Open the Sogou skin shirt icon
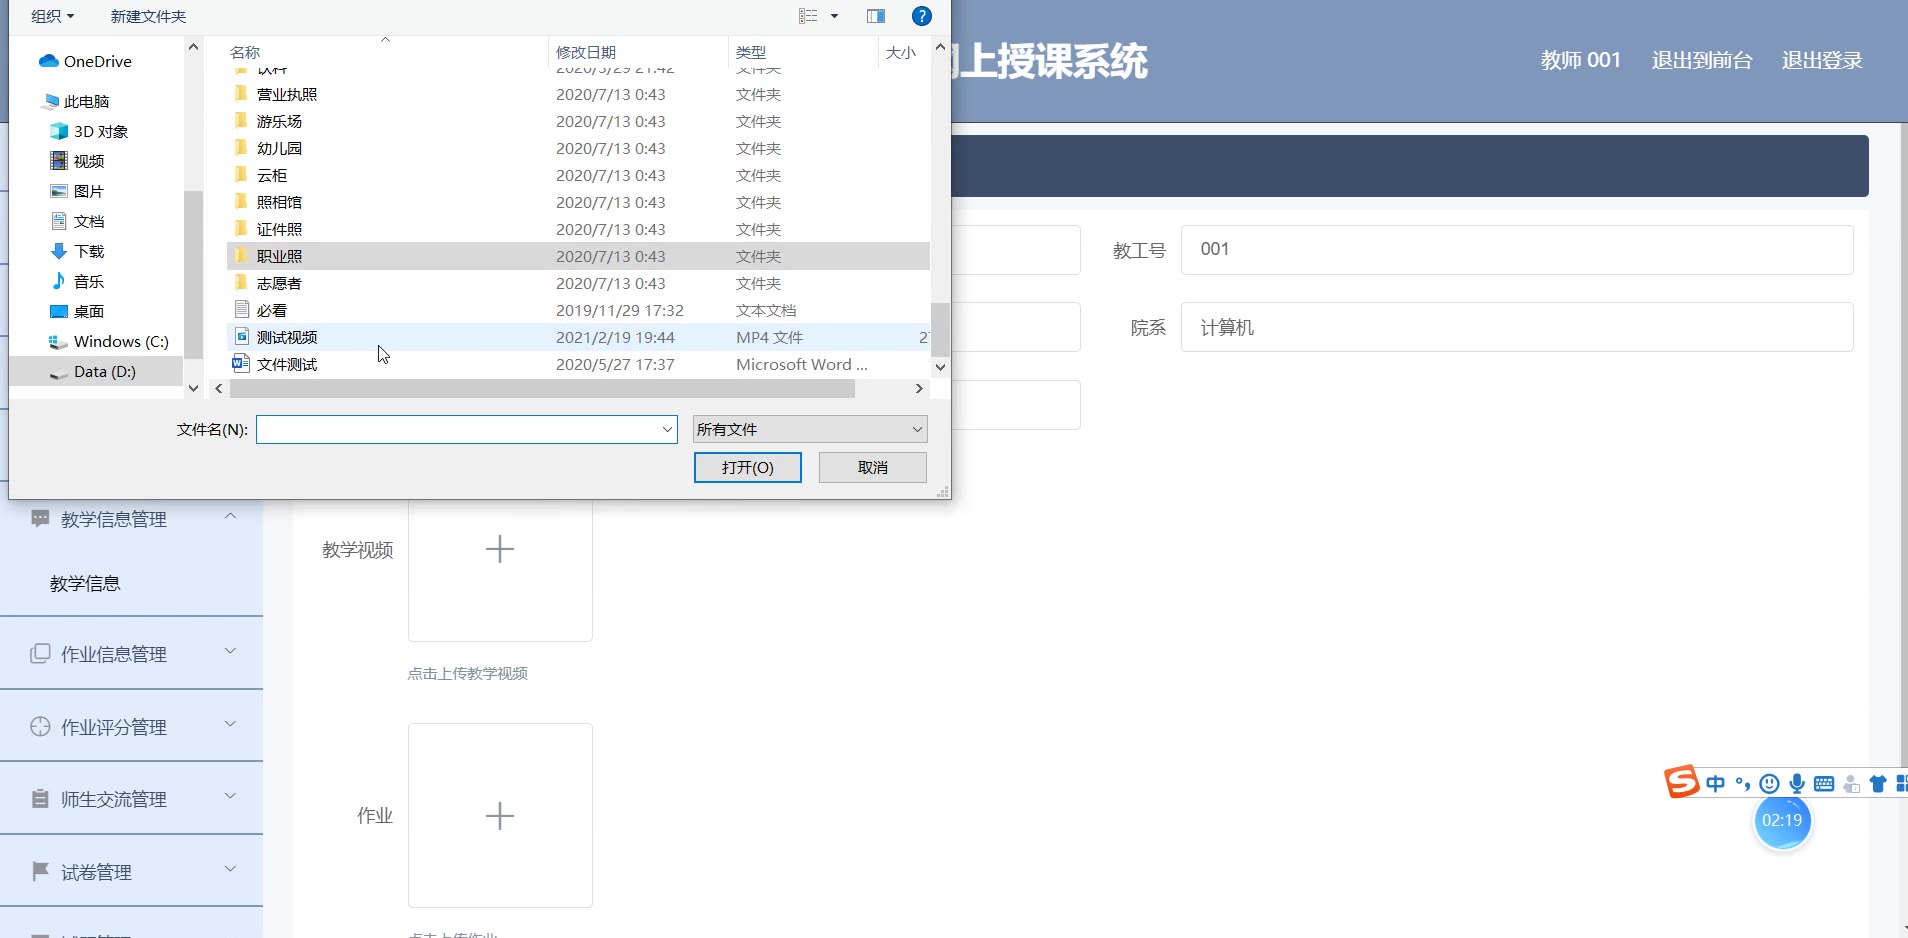The height and width of the screenshot is (938, 1908). coord(1878,784)
